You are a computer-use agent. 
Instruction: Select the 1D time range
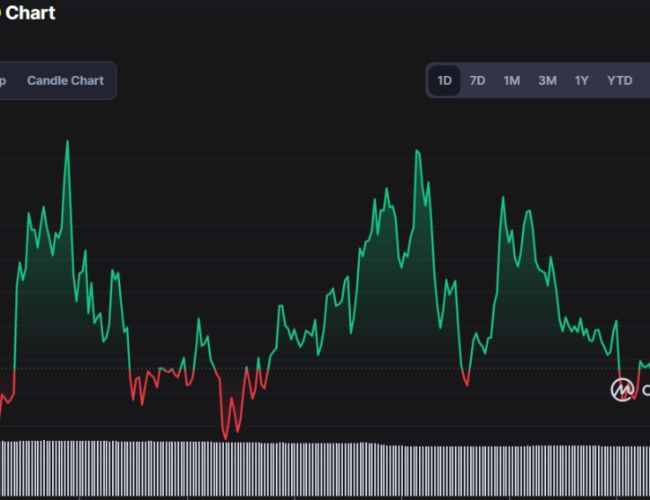[x=445, y=80]
